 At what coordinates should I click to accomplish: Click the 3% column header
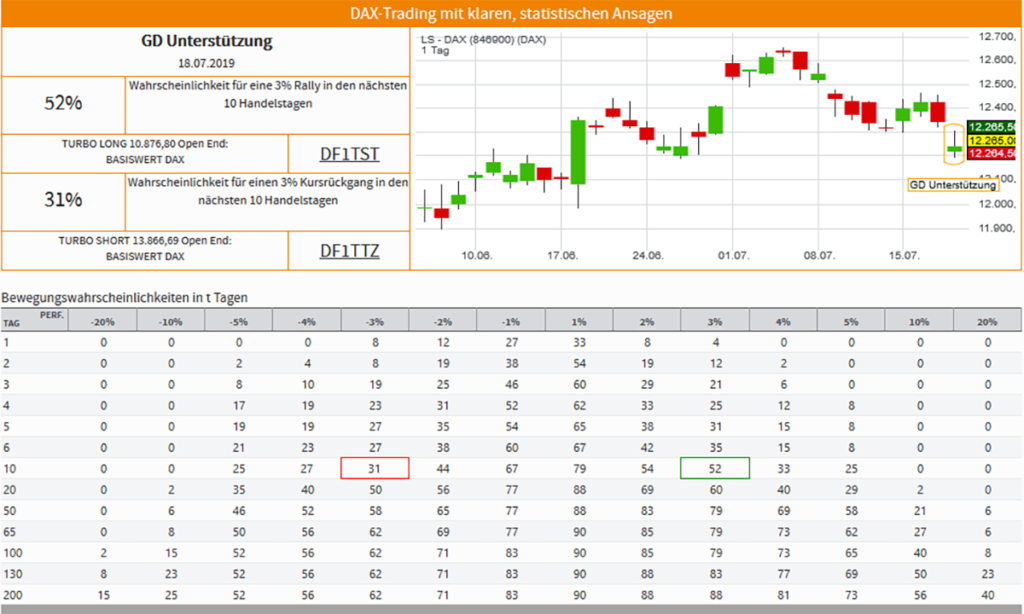pos(715,321)
